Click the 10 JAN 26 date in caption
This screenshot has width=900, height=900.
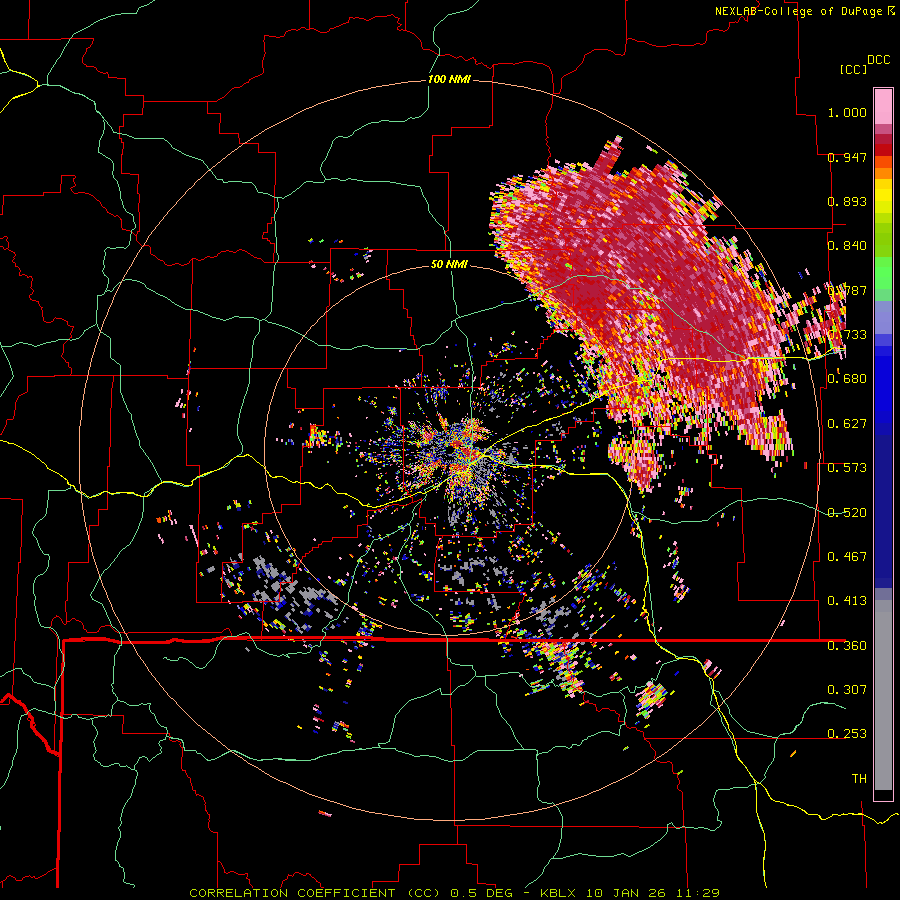tap(626, 893)
